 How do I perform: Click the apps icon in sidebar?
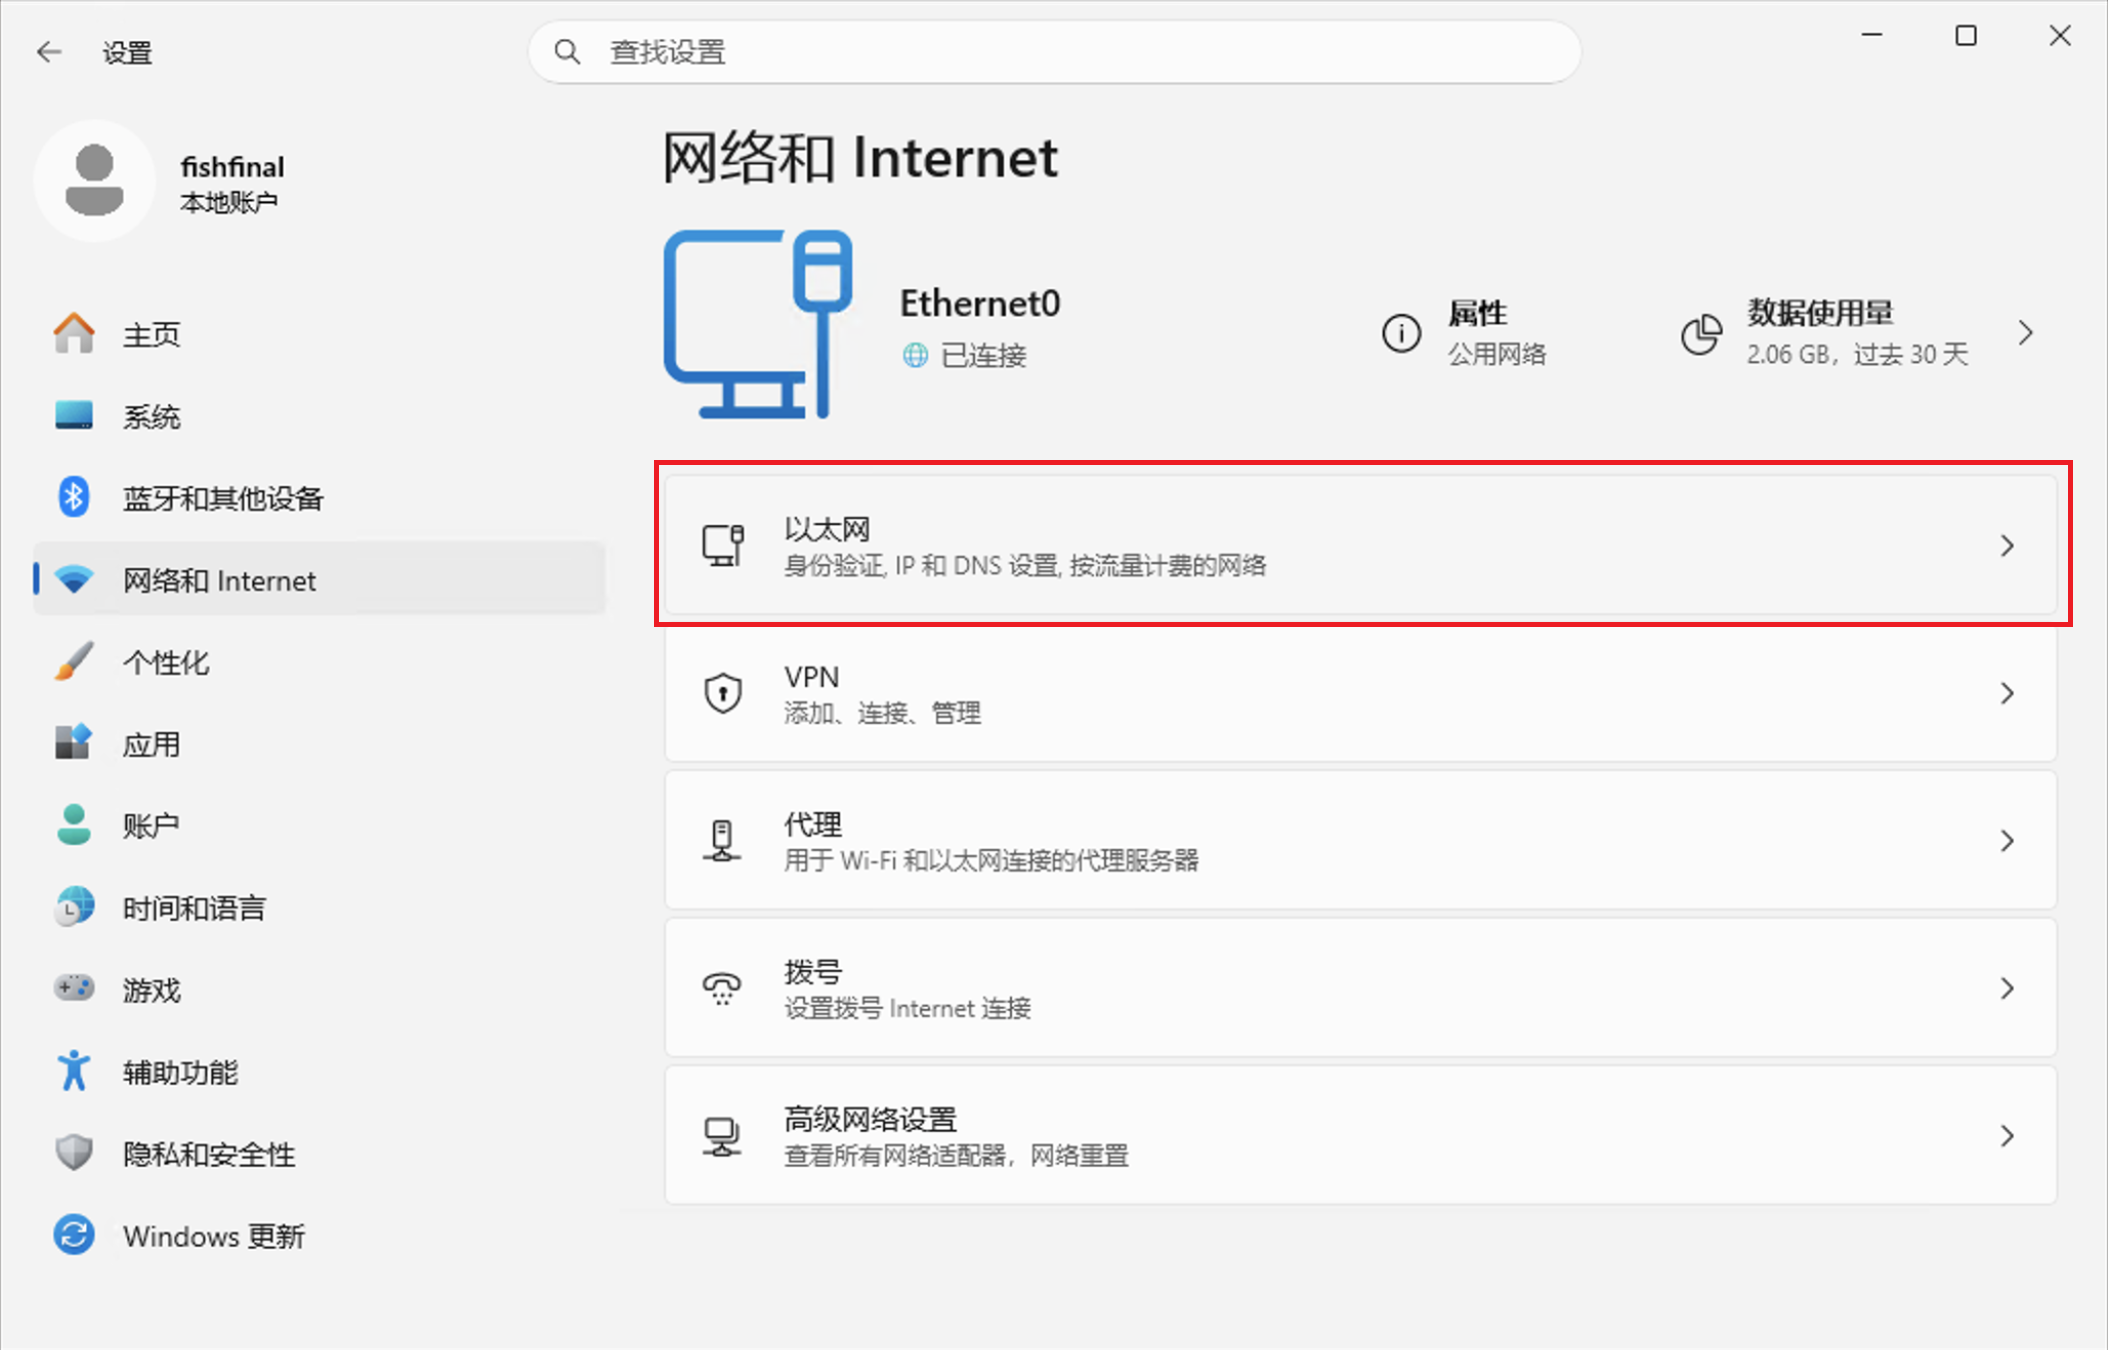(x=74, y=743)
